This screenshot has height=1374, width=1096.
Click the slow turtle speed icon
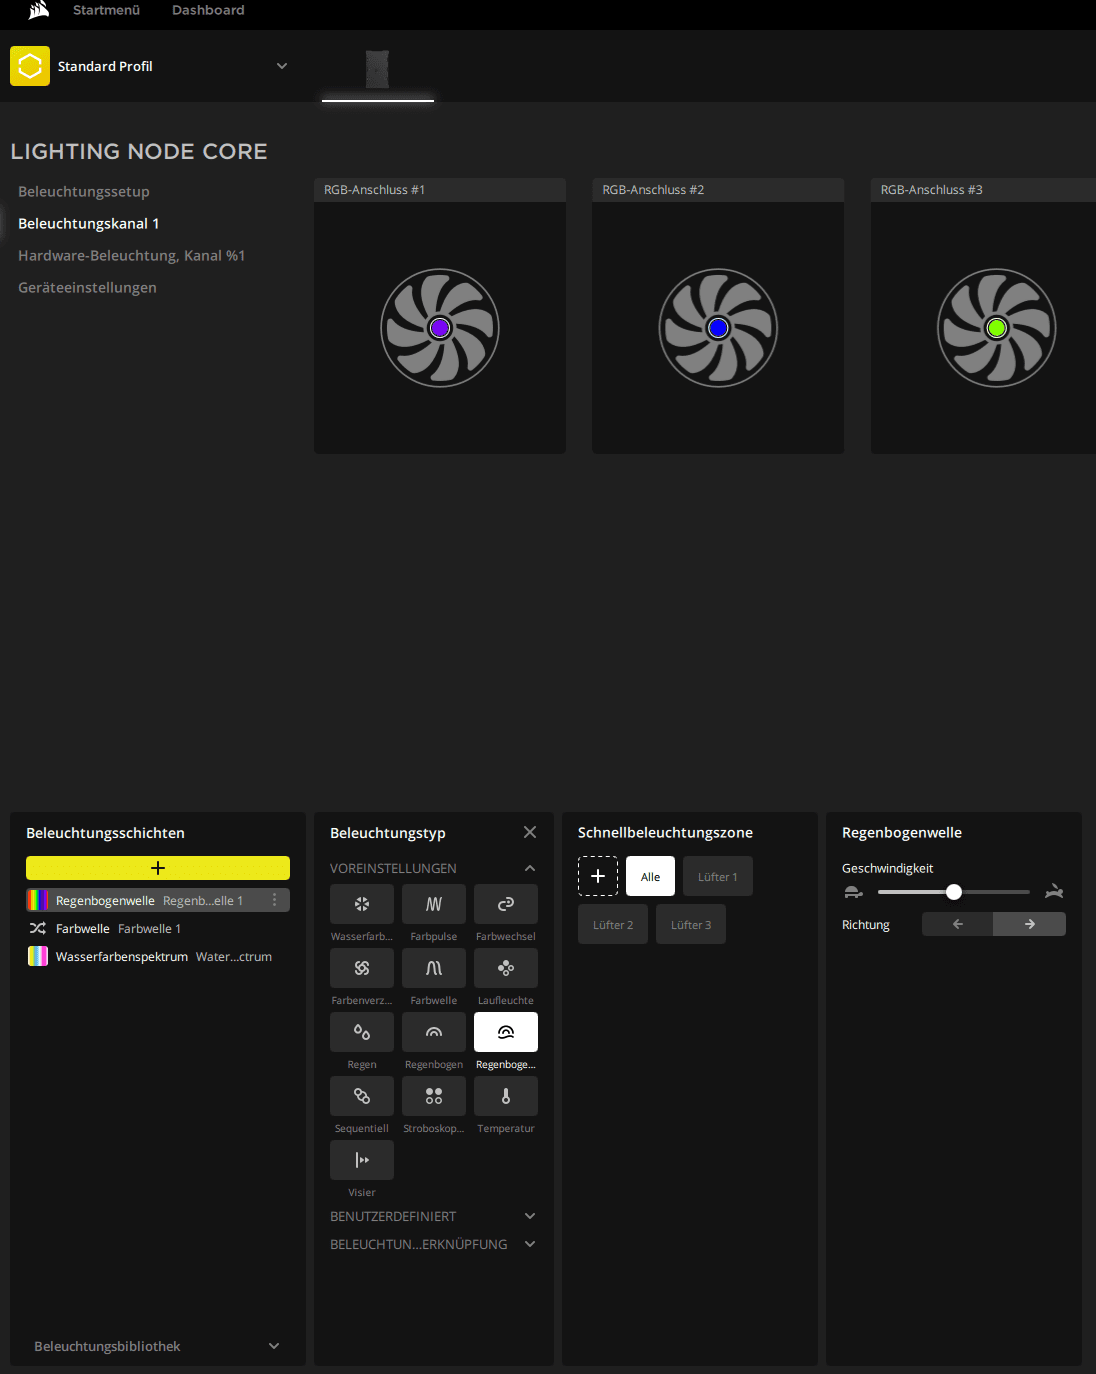click(853, 892)
